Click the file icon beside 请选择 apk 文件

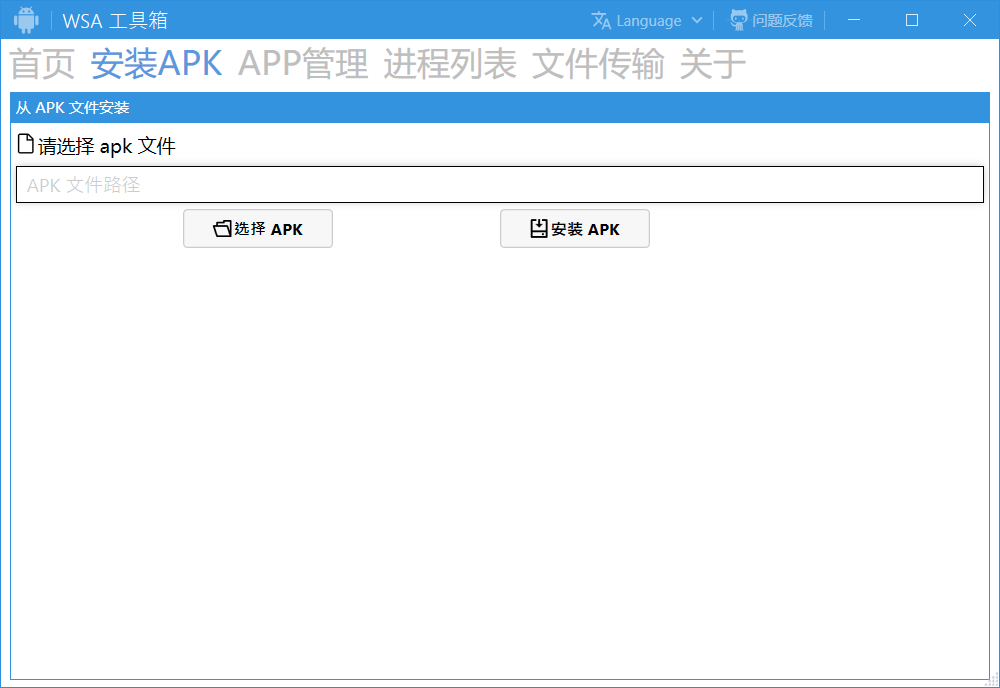(26, 144)
